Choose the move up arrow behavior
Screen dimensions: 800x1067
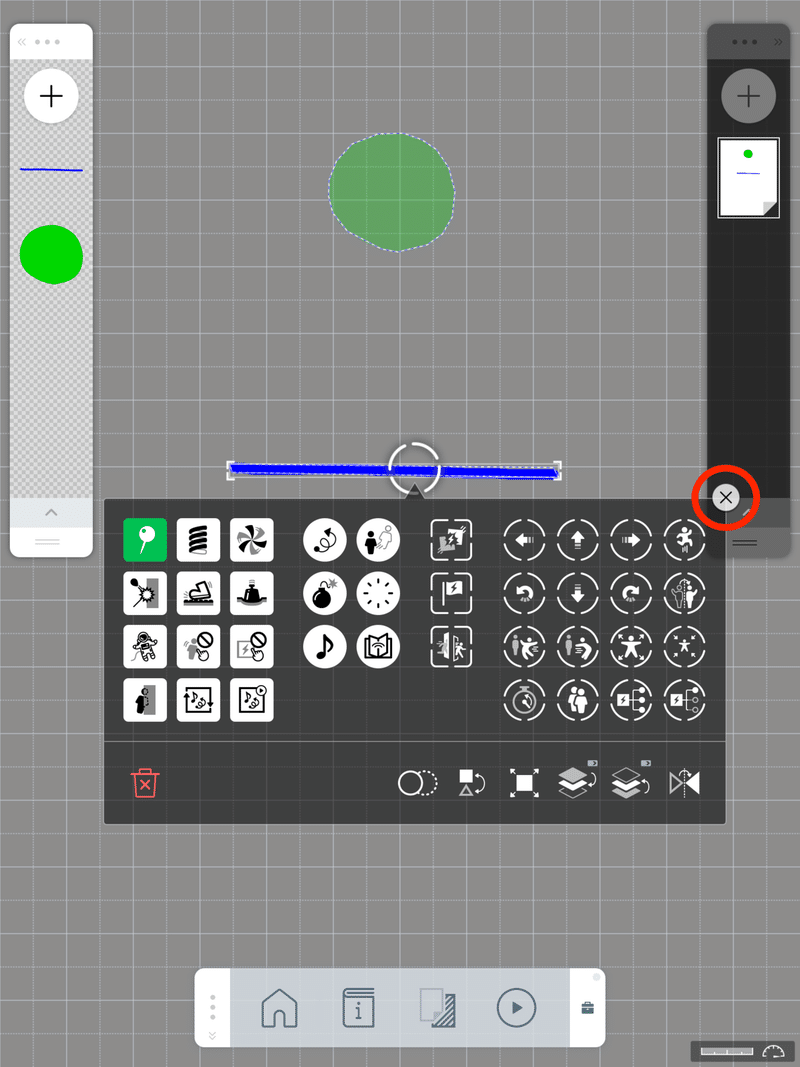point(578,540)
